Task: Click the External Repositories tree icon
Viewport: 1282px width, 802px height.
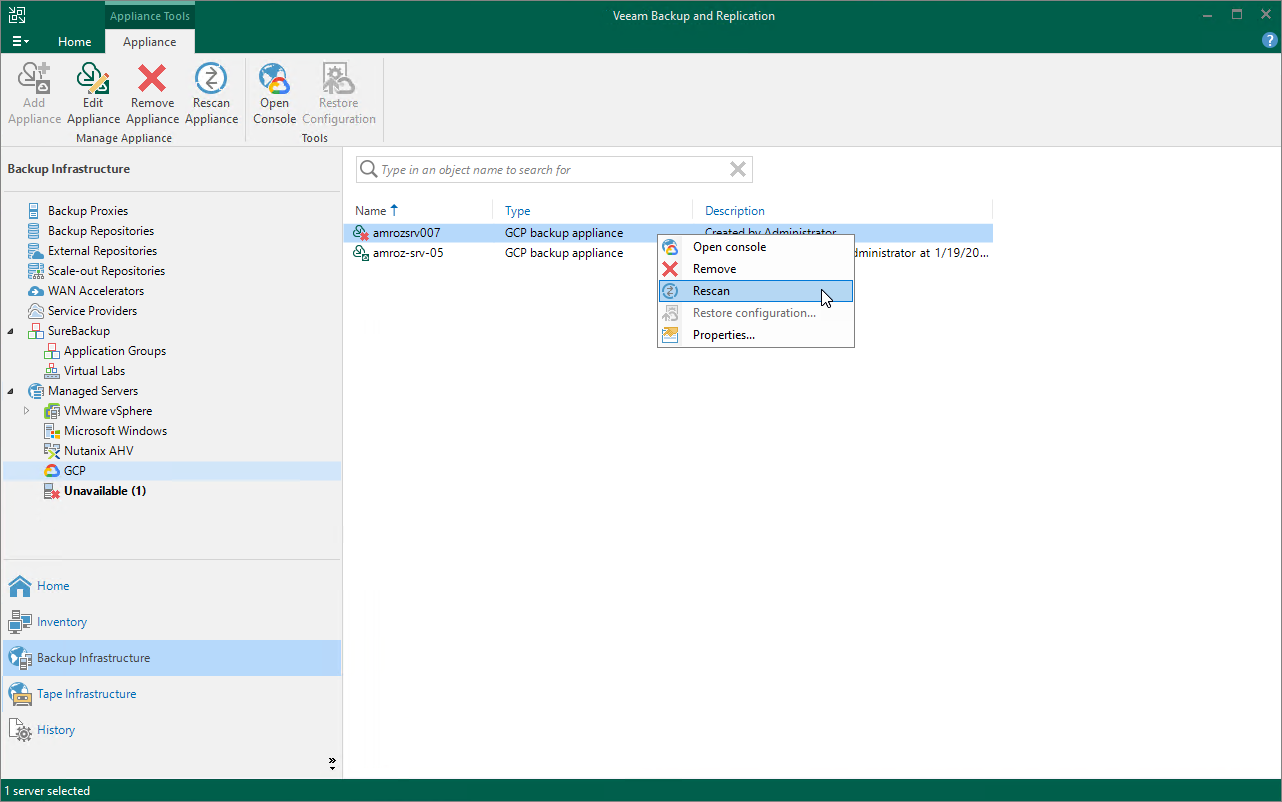Action: point(36,251)
